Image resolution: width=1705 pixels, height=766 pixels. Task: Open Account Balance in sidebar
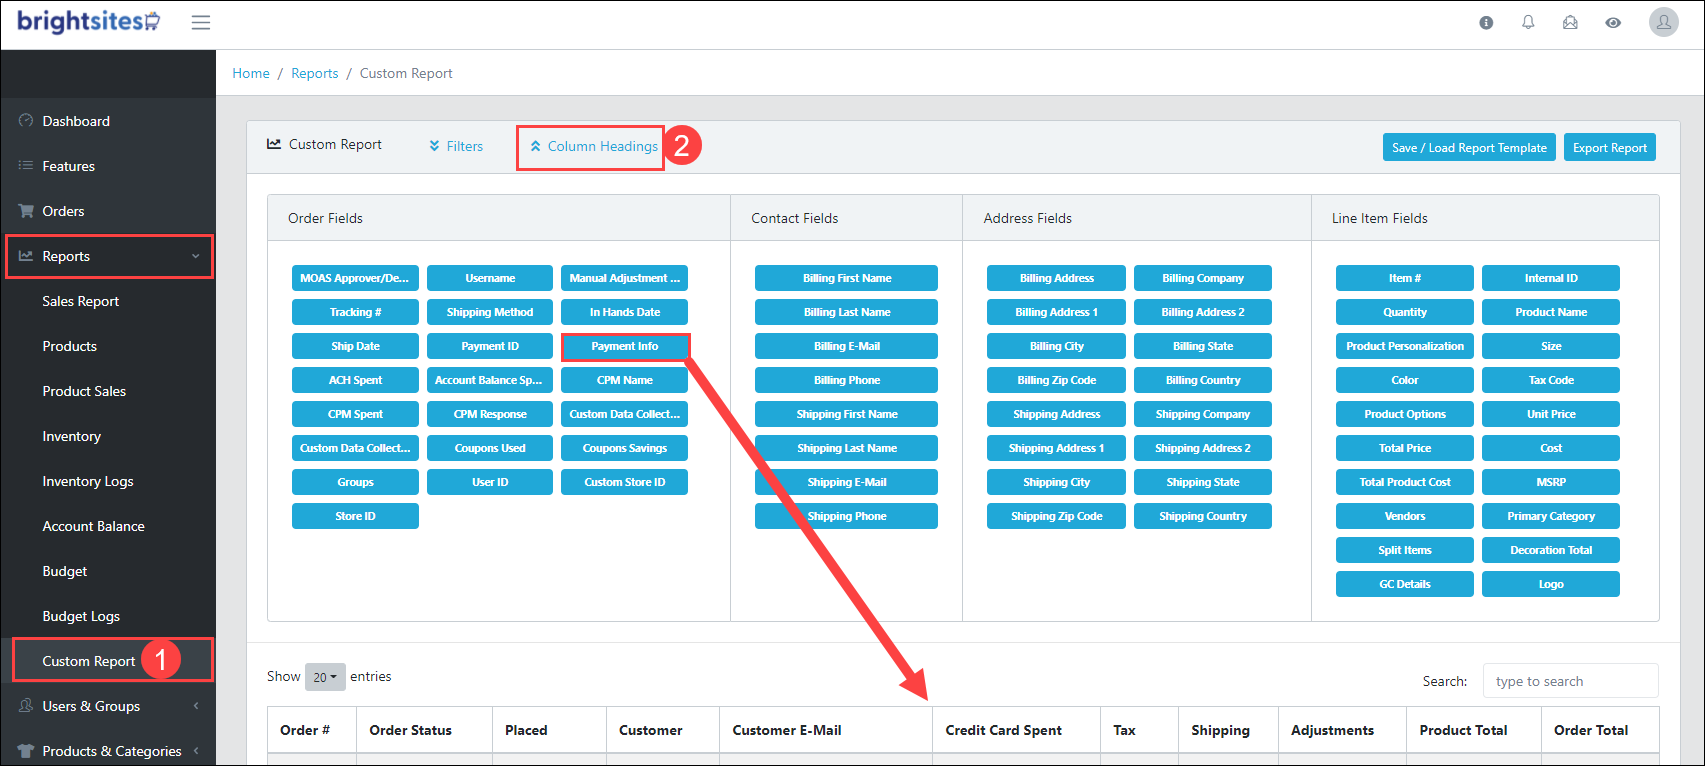coord(93,526)
